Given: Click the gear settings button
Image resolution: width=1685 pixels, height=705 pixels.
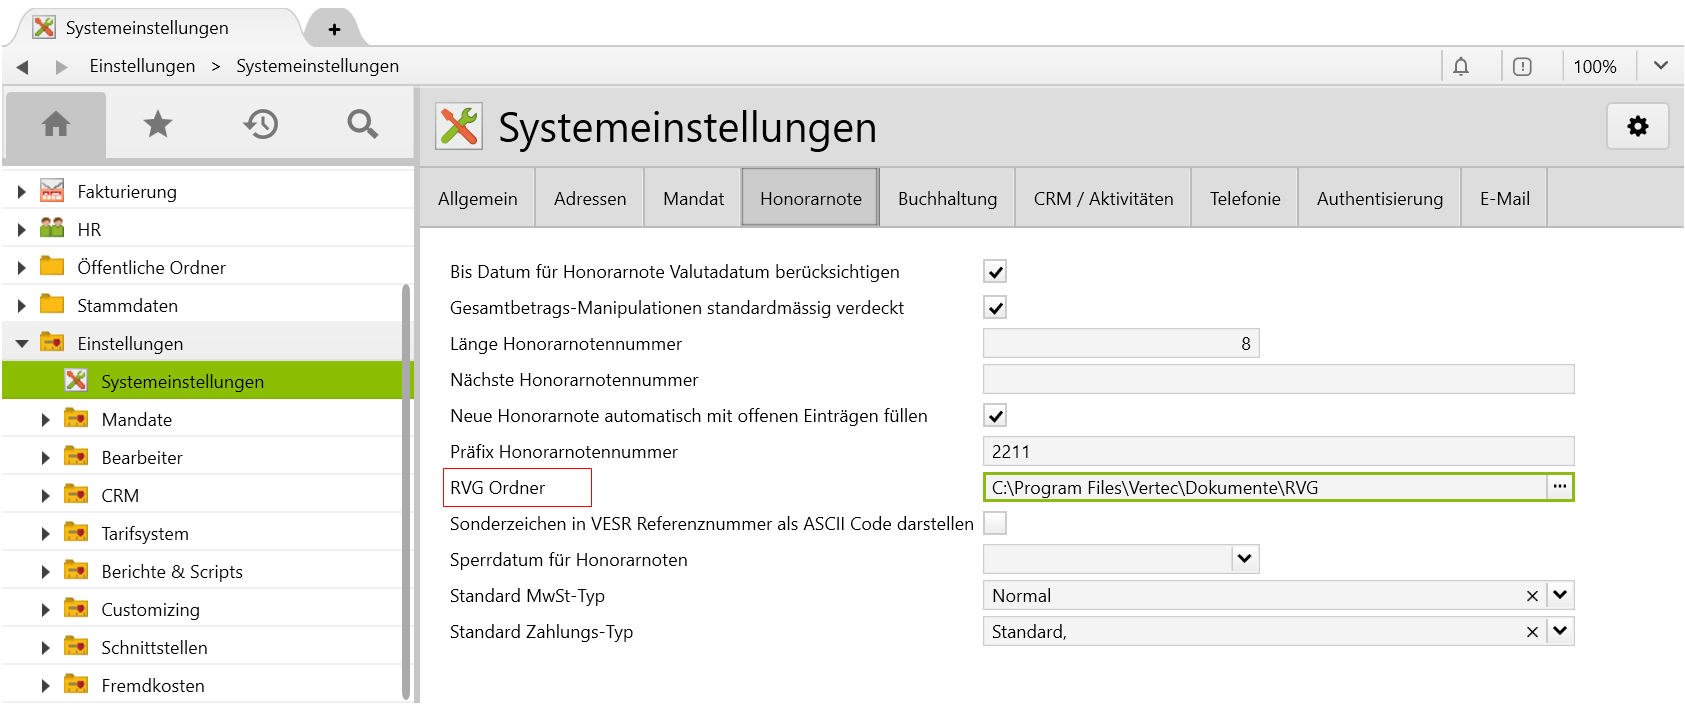Looking at the screenshot, I should 1637,126.
